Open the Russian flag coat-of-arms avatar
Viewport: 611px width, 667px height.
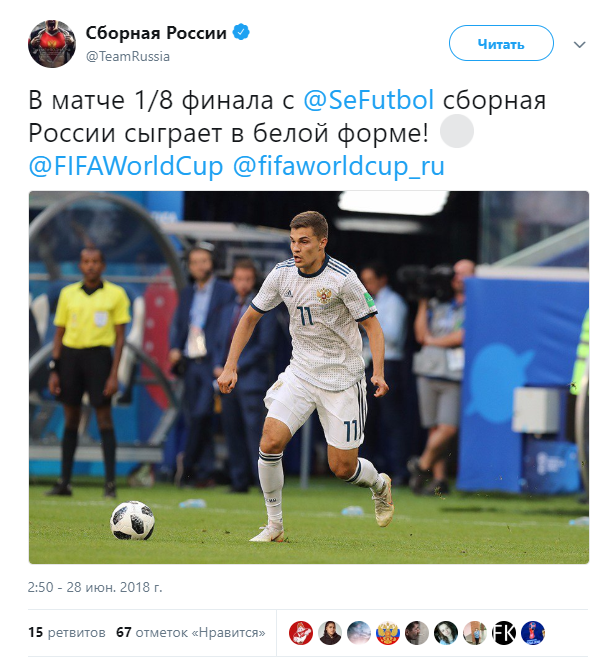pyautogui.click(x=388, y=633)
